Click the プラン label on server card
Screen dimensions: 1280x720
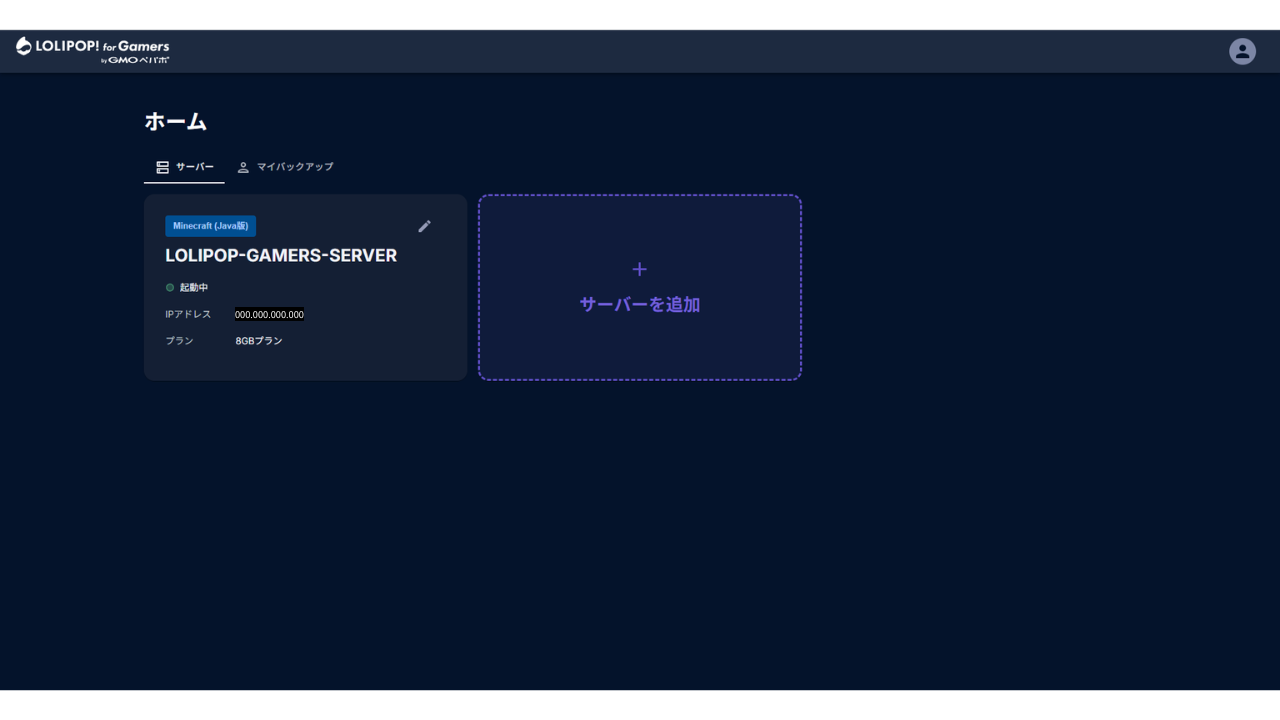[179, 341]
